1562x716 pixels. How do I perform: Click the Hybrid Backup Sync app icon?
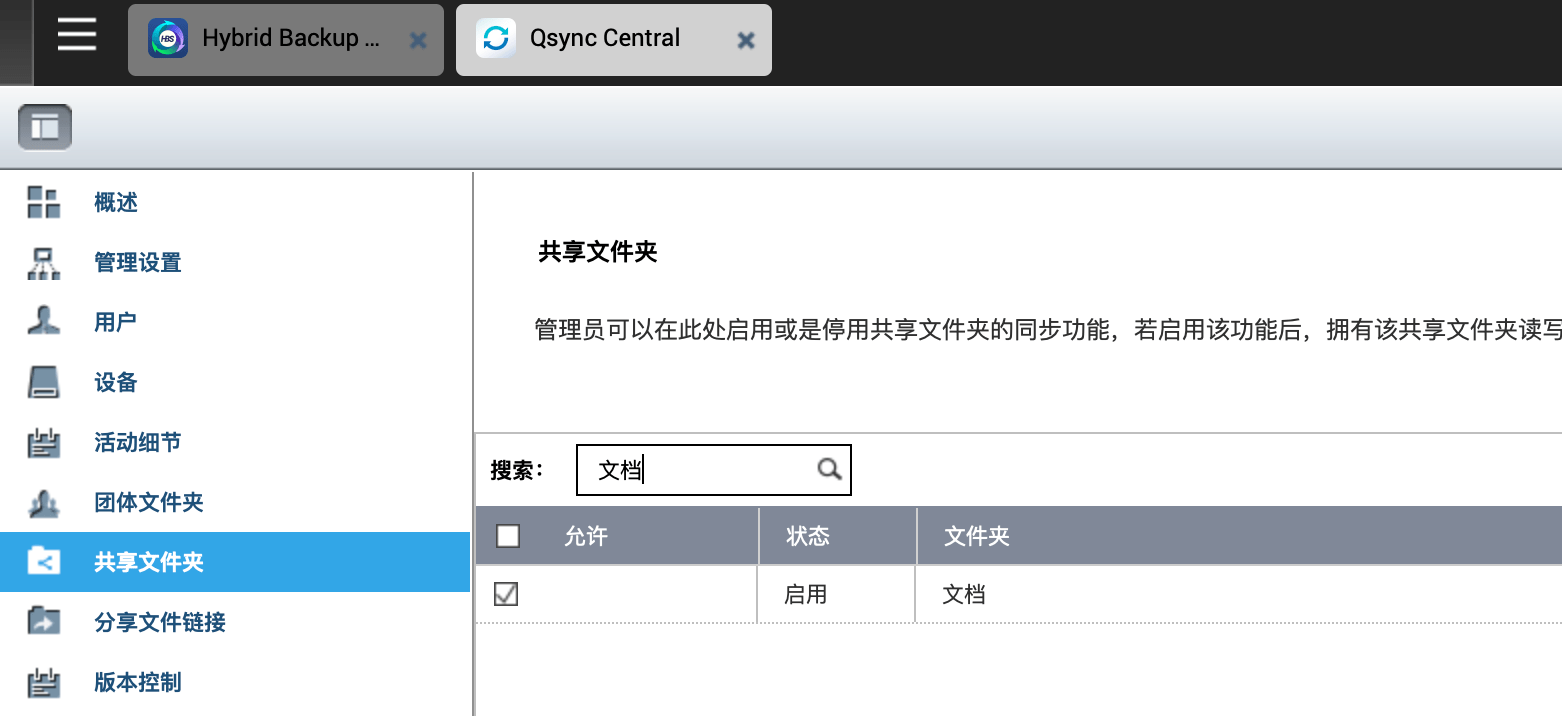click(x=168, y=39)
